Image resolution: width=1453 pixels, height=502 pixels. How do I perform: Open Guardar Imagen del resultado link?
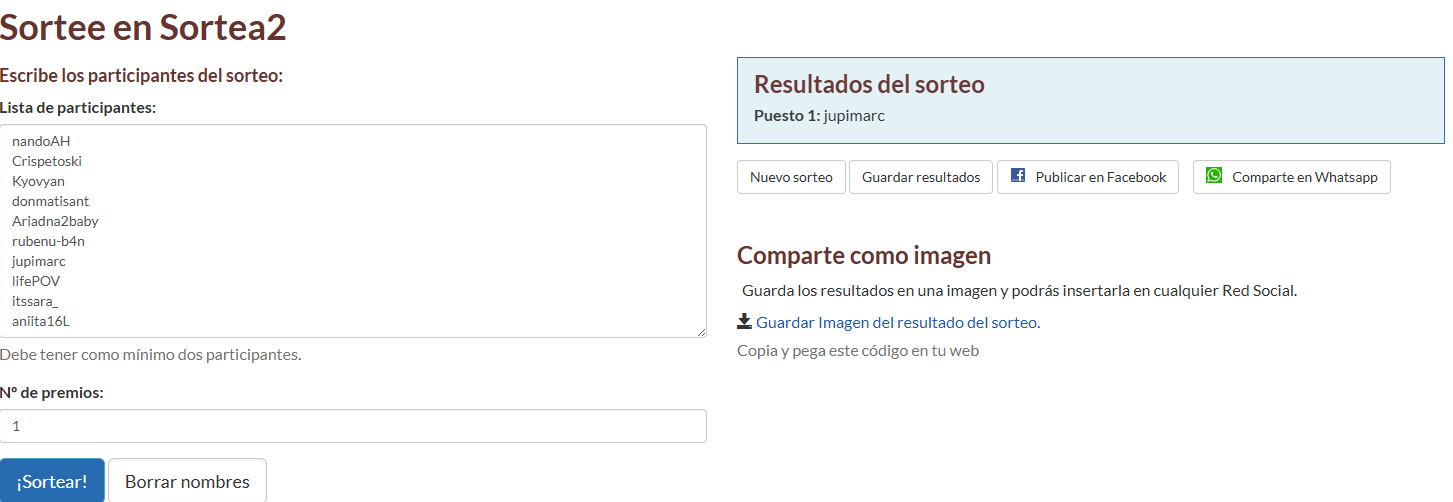[x=897, y=322]
